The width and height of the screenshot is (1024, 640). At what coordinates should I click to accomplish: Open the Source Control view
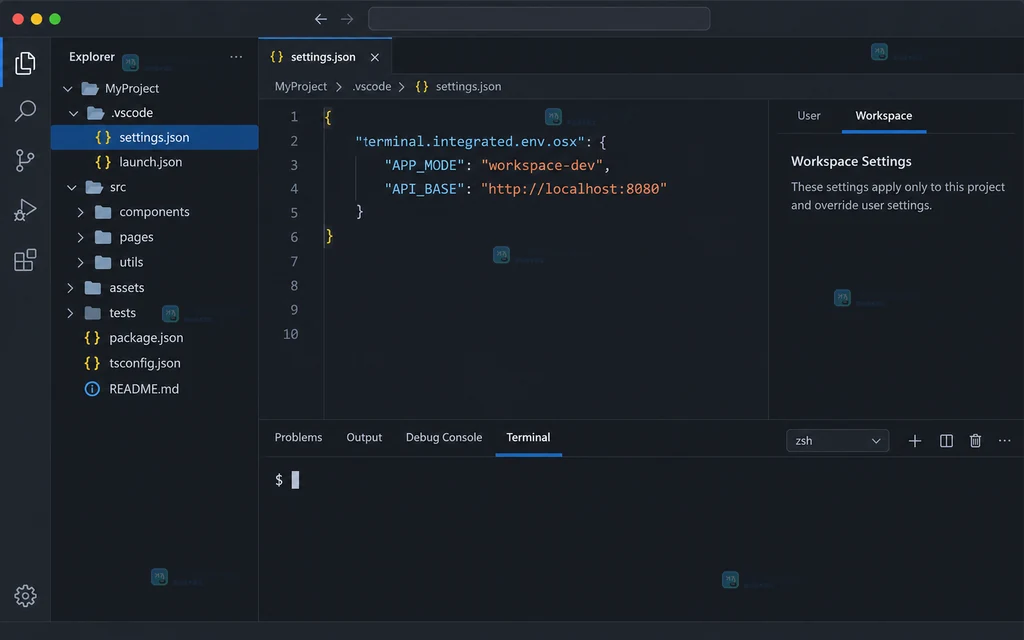point(25,160)
